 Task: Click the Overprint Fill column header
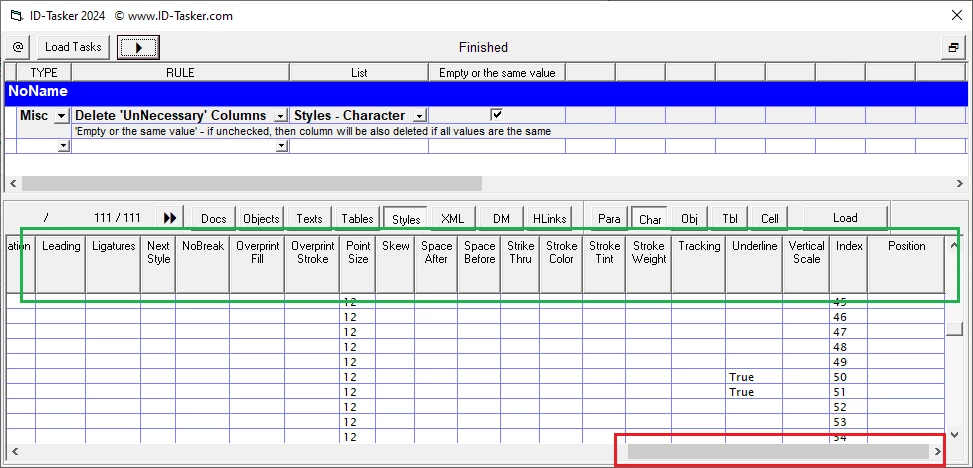tap(258, 264)
